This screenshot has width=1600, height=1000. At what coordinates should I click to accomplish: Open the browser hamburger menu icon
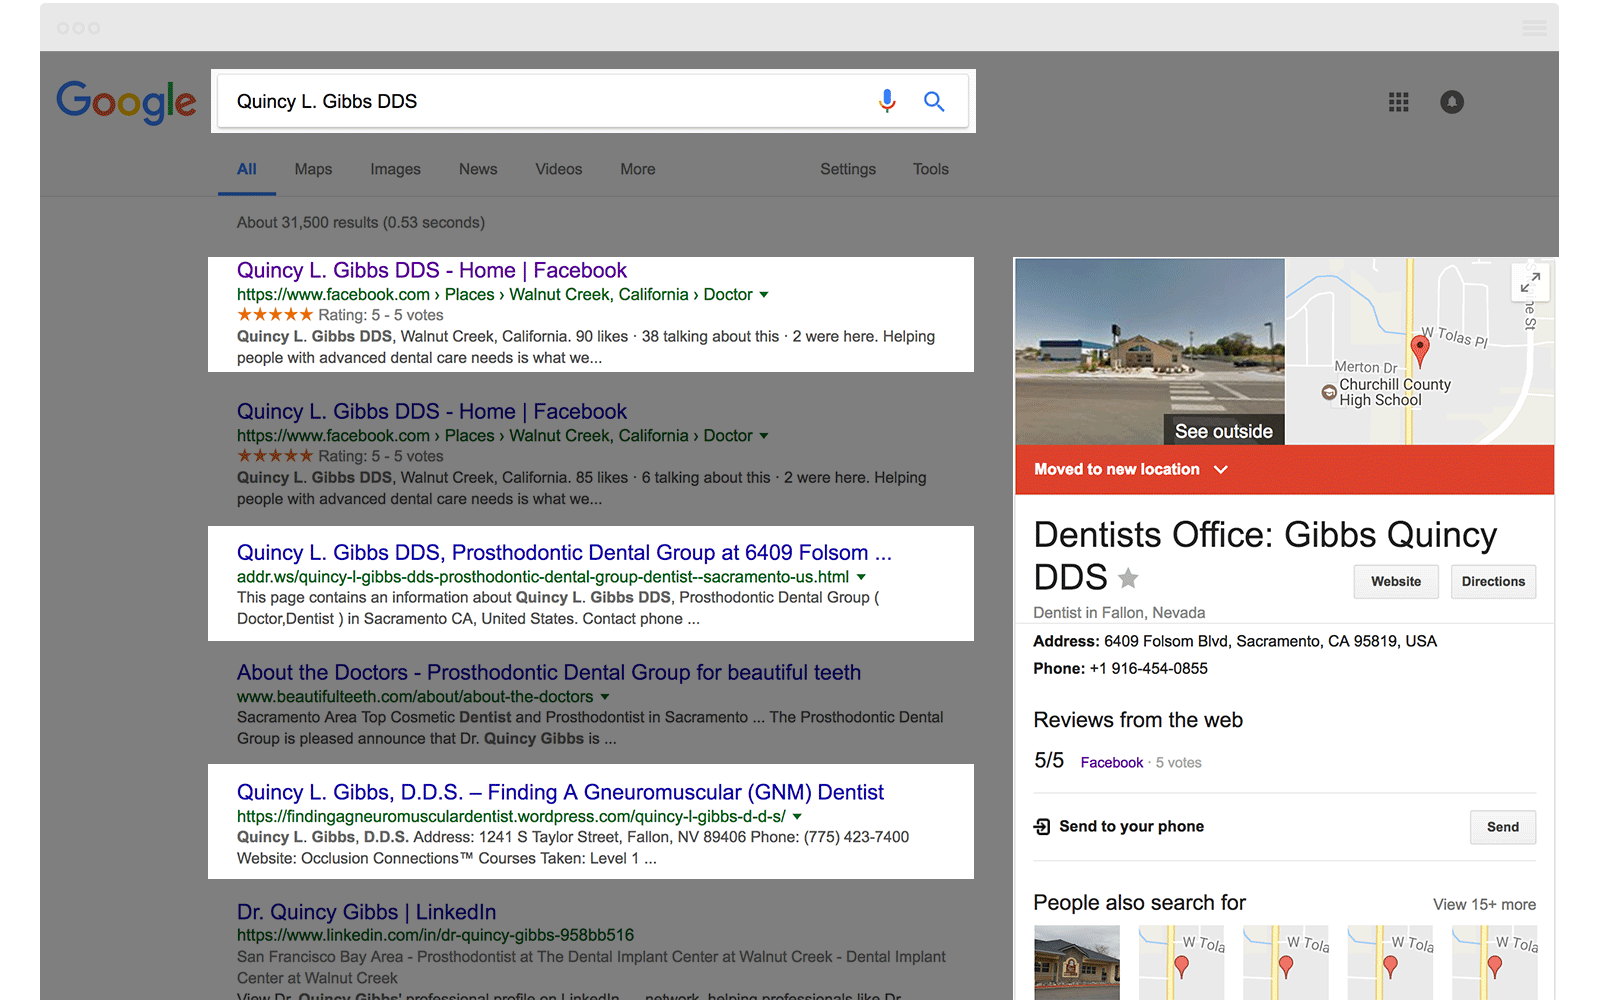(1534, 28)
